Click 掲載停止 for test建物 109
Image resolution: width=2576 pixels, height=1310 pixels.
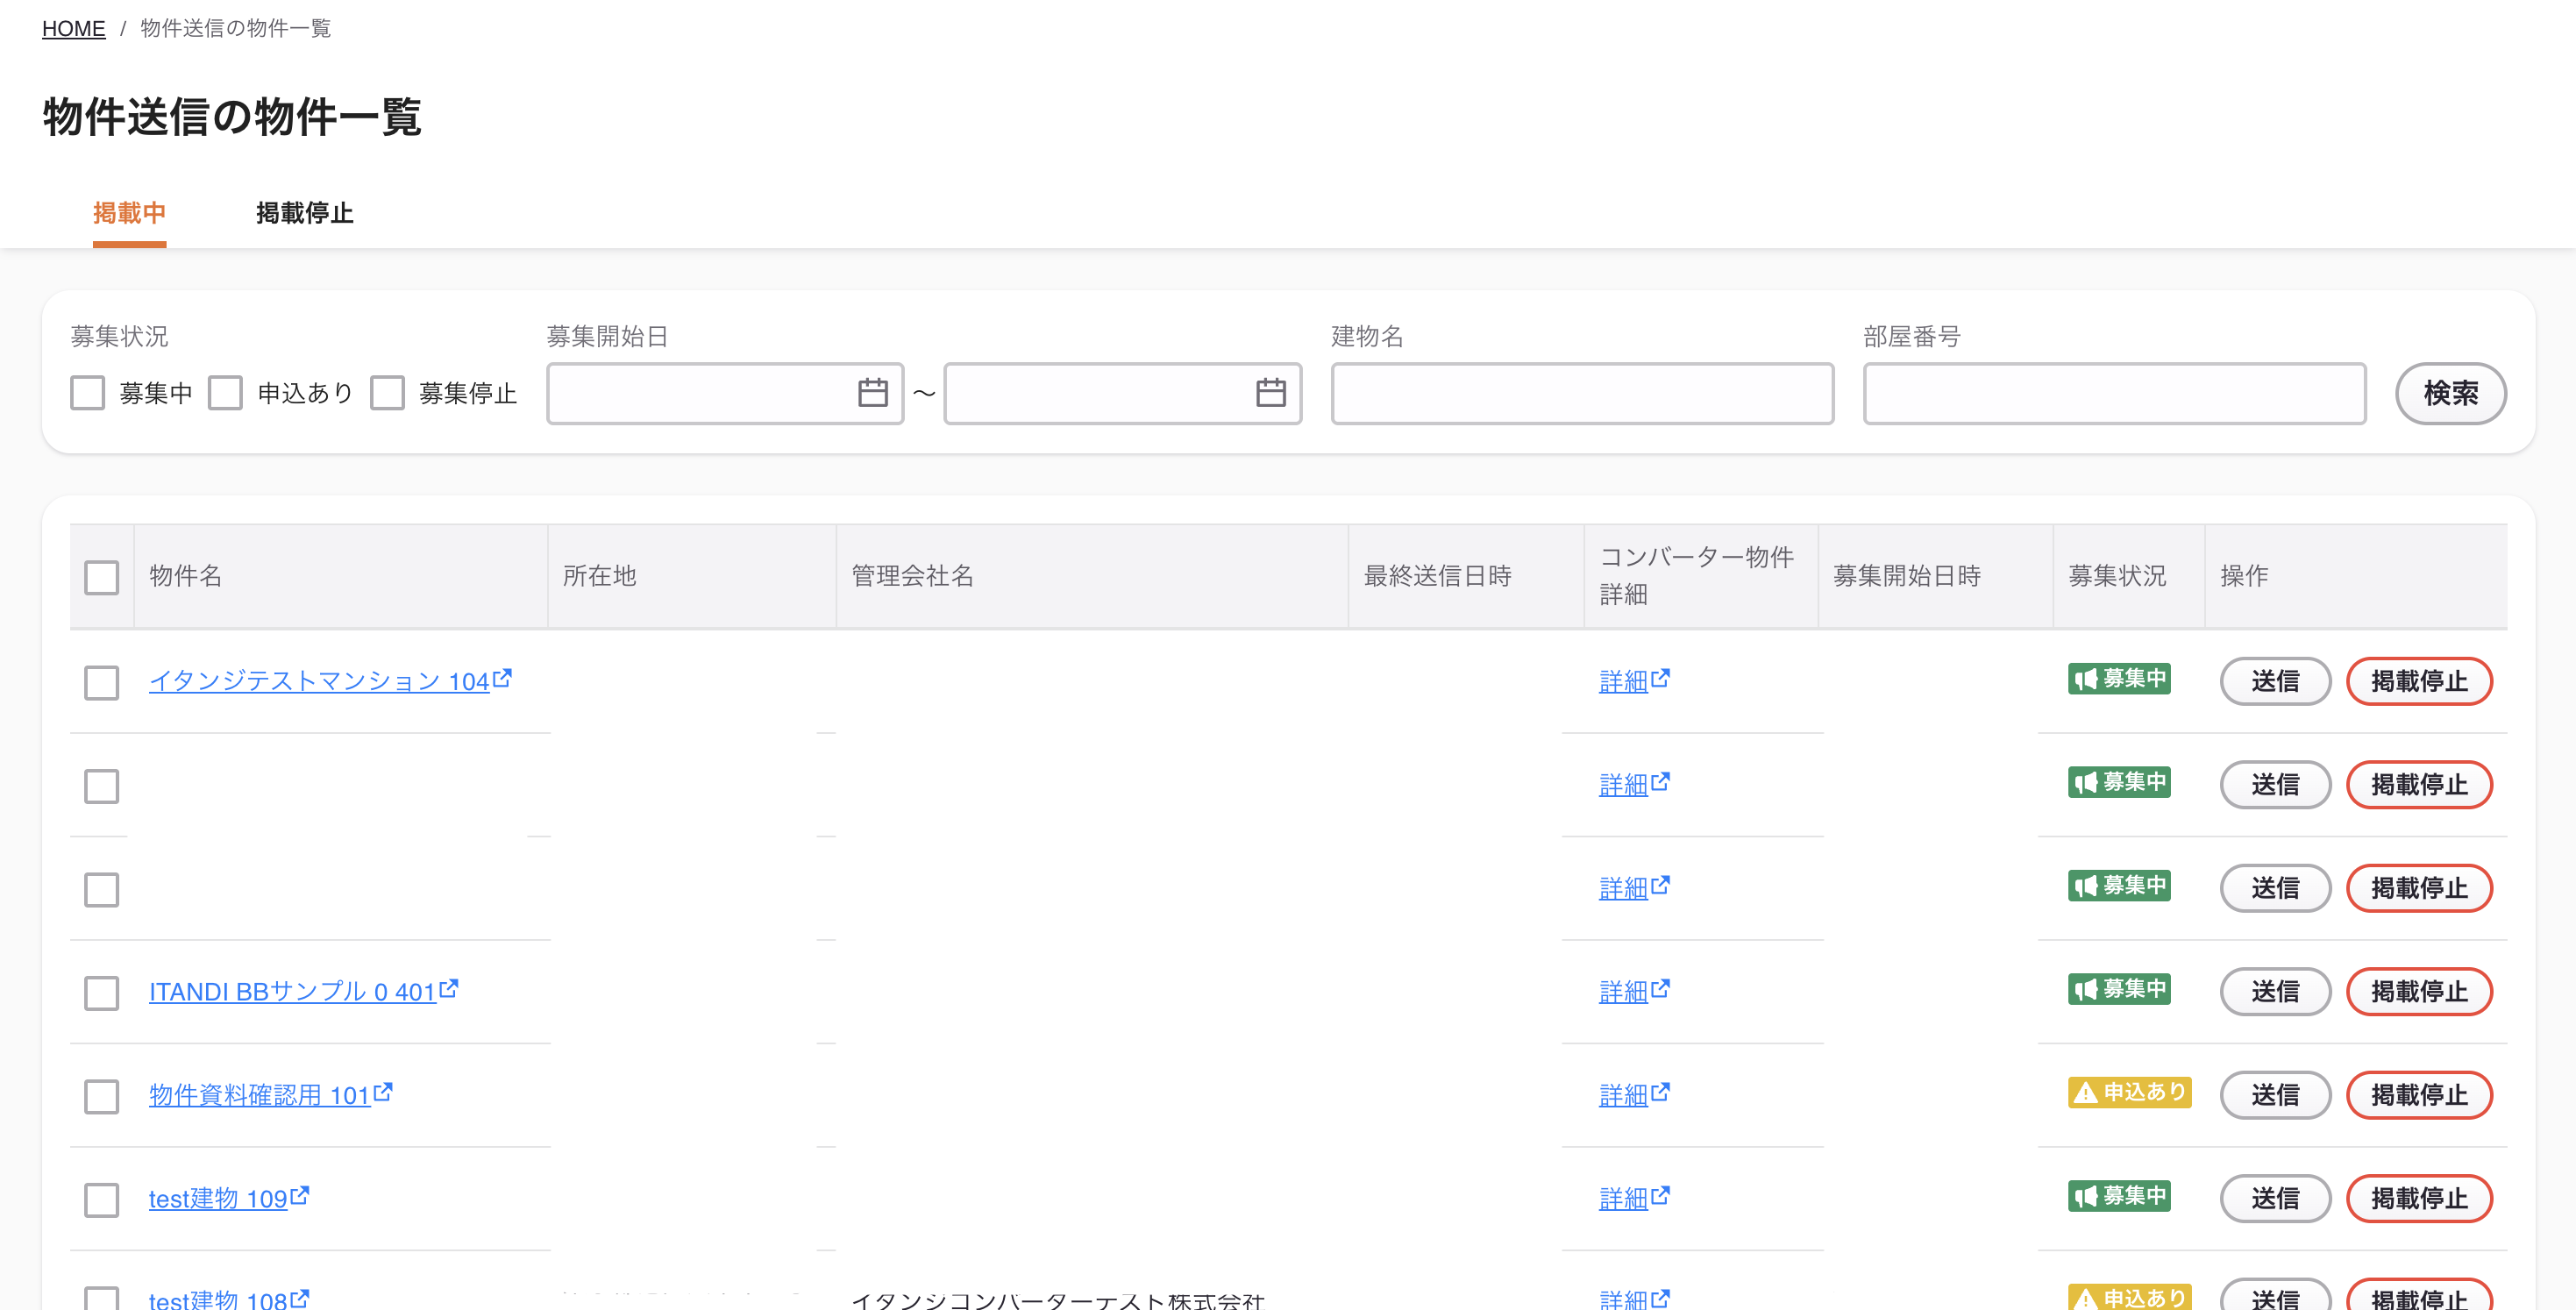[2419, 1198]
